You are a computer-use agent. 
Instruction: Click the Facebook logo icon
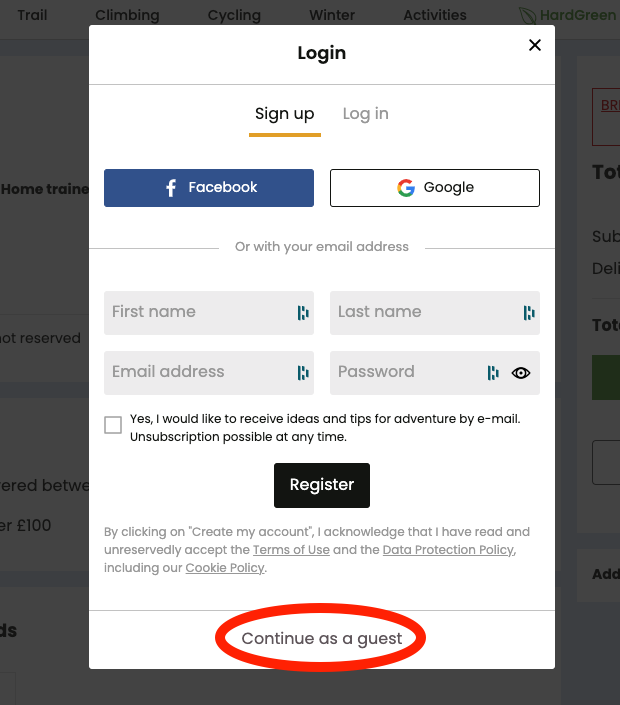[x=171, y=188]
